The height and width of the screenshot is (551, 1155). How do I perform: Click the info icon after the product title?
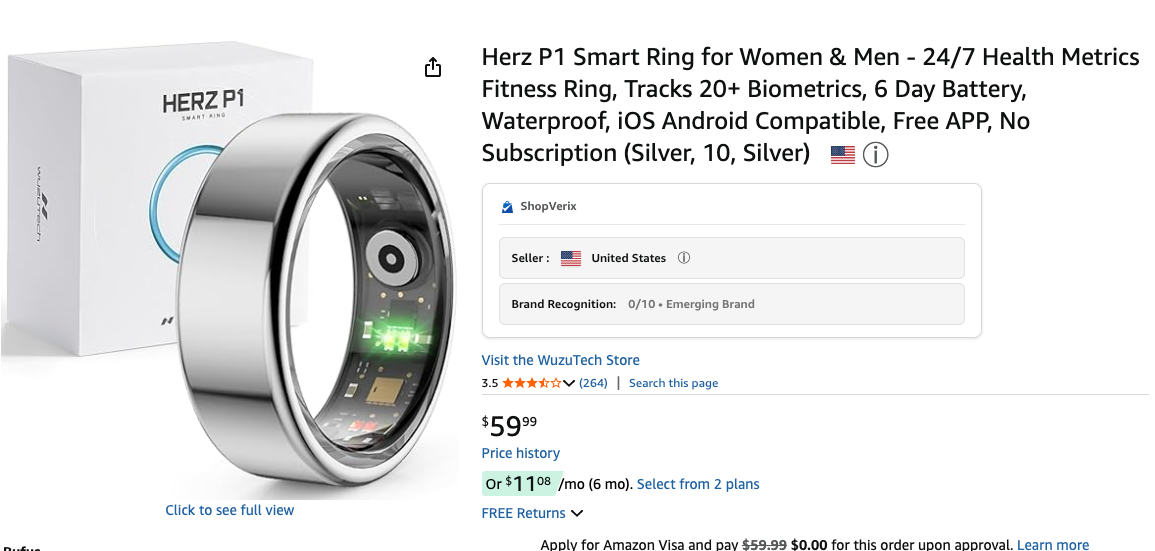pyautogui.click(x=875, y=155)
